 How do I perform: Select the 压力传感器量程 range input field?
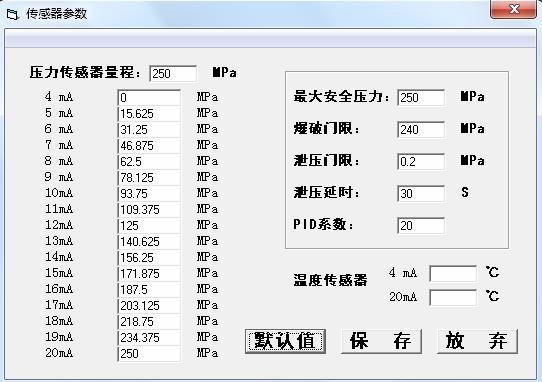tap(173, 73)
